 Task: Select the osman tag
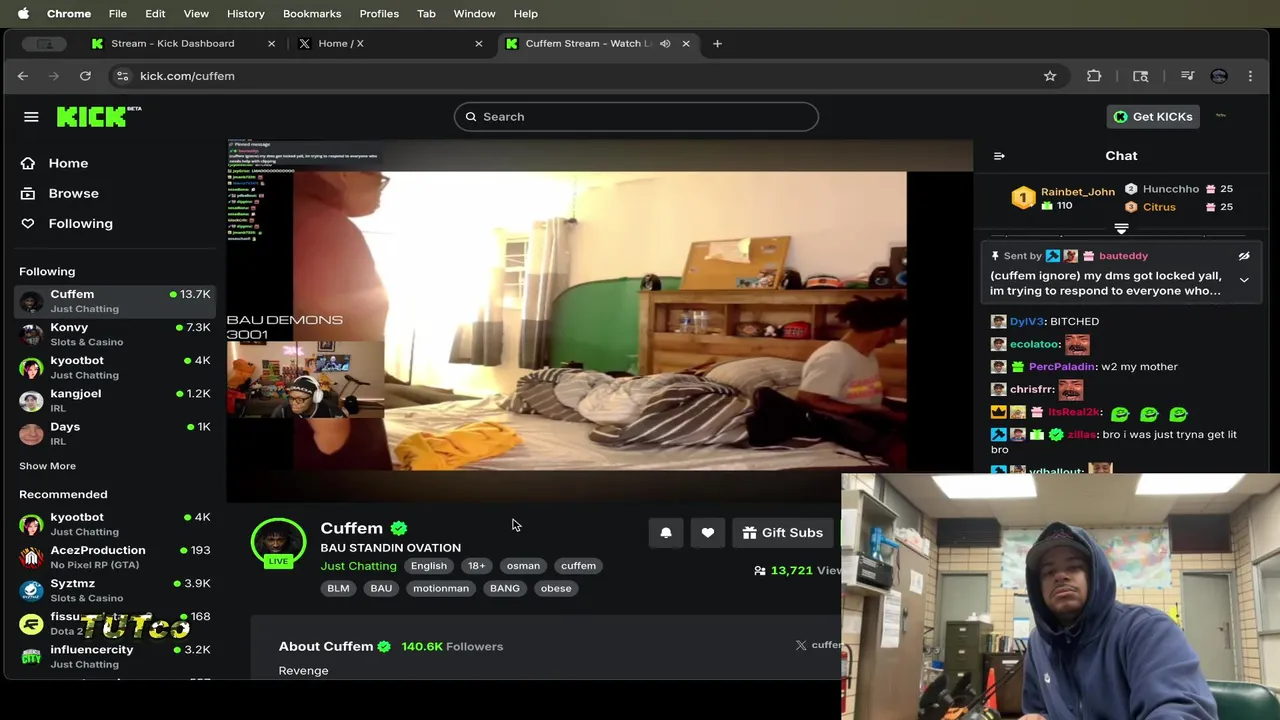523,566
